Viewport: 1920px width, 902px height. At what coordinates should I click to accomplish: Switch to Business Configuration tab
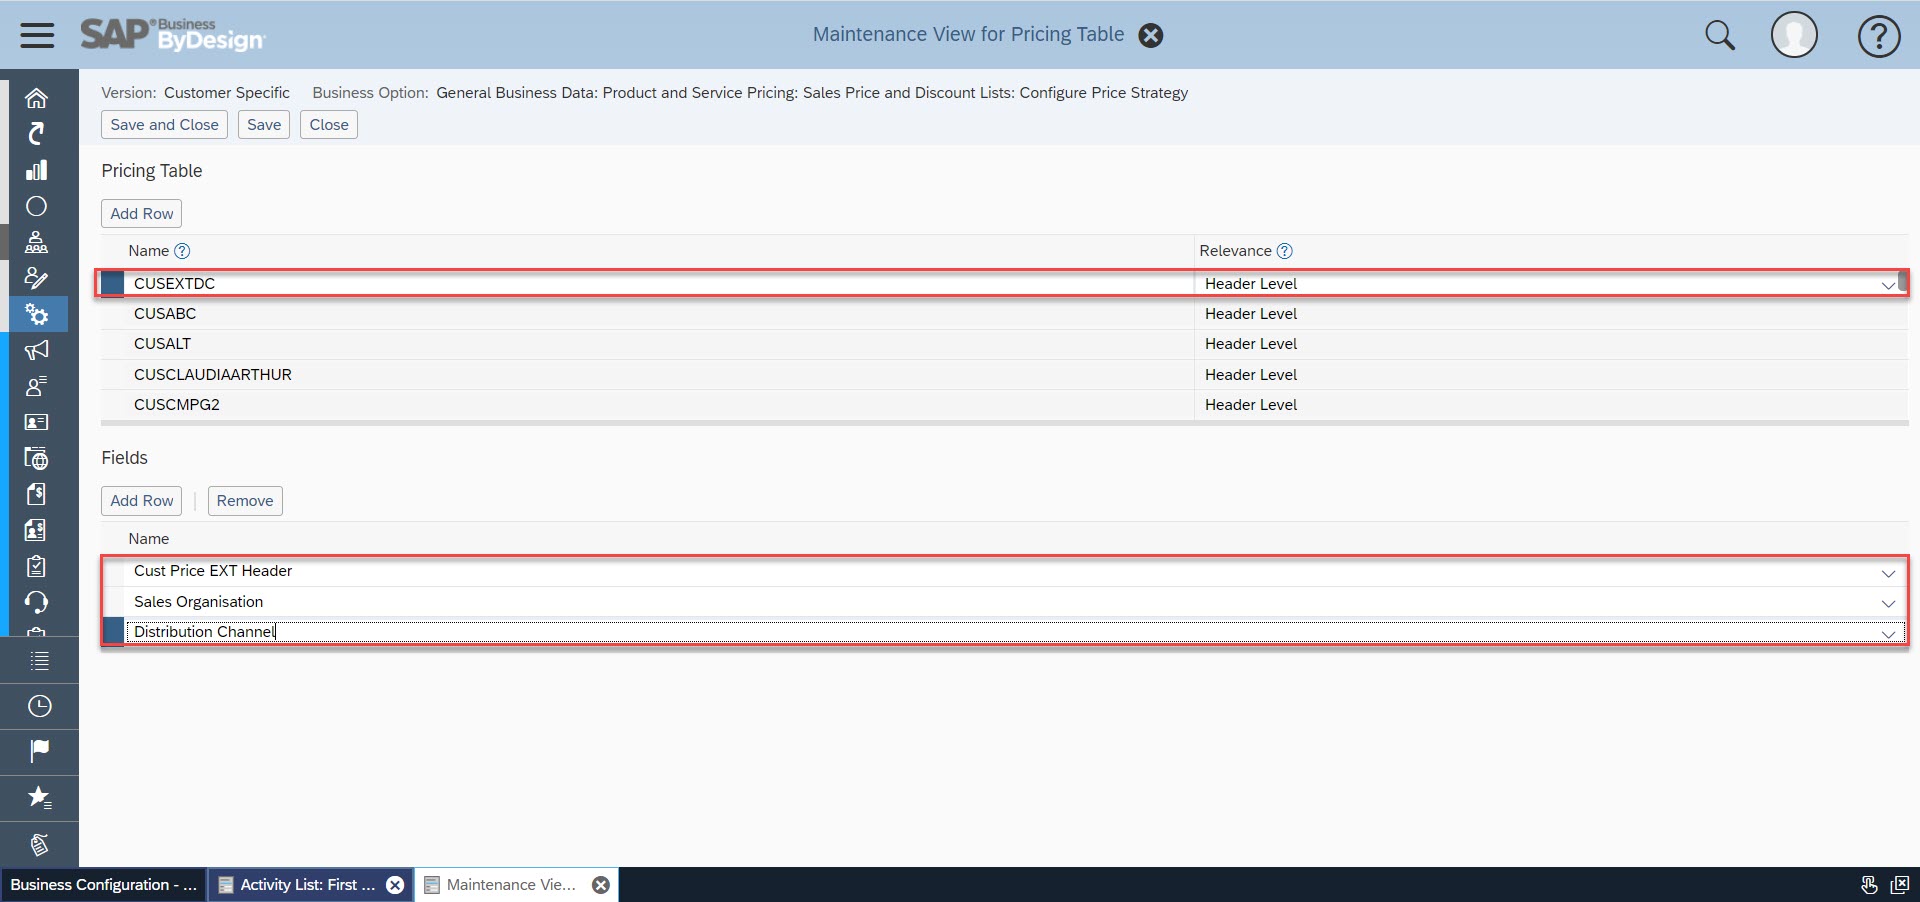[x=103, y=885]
